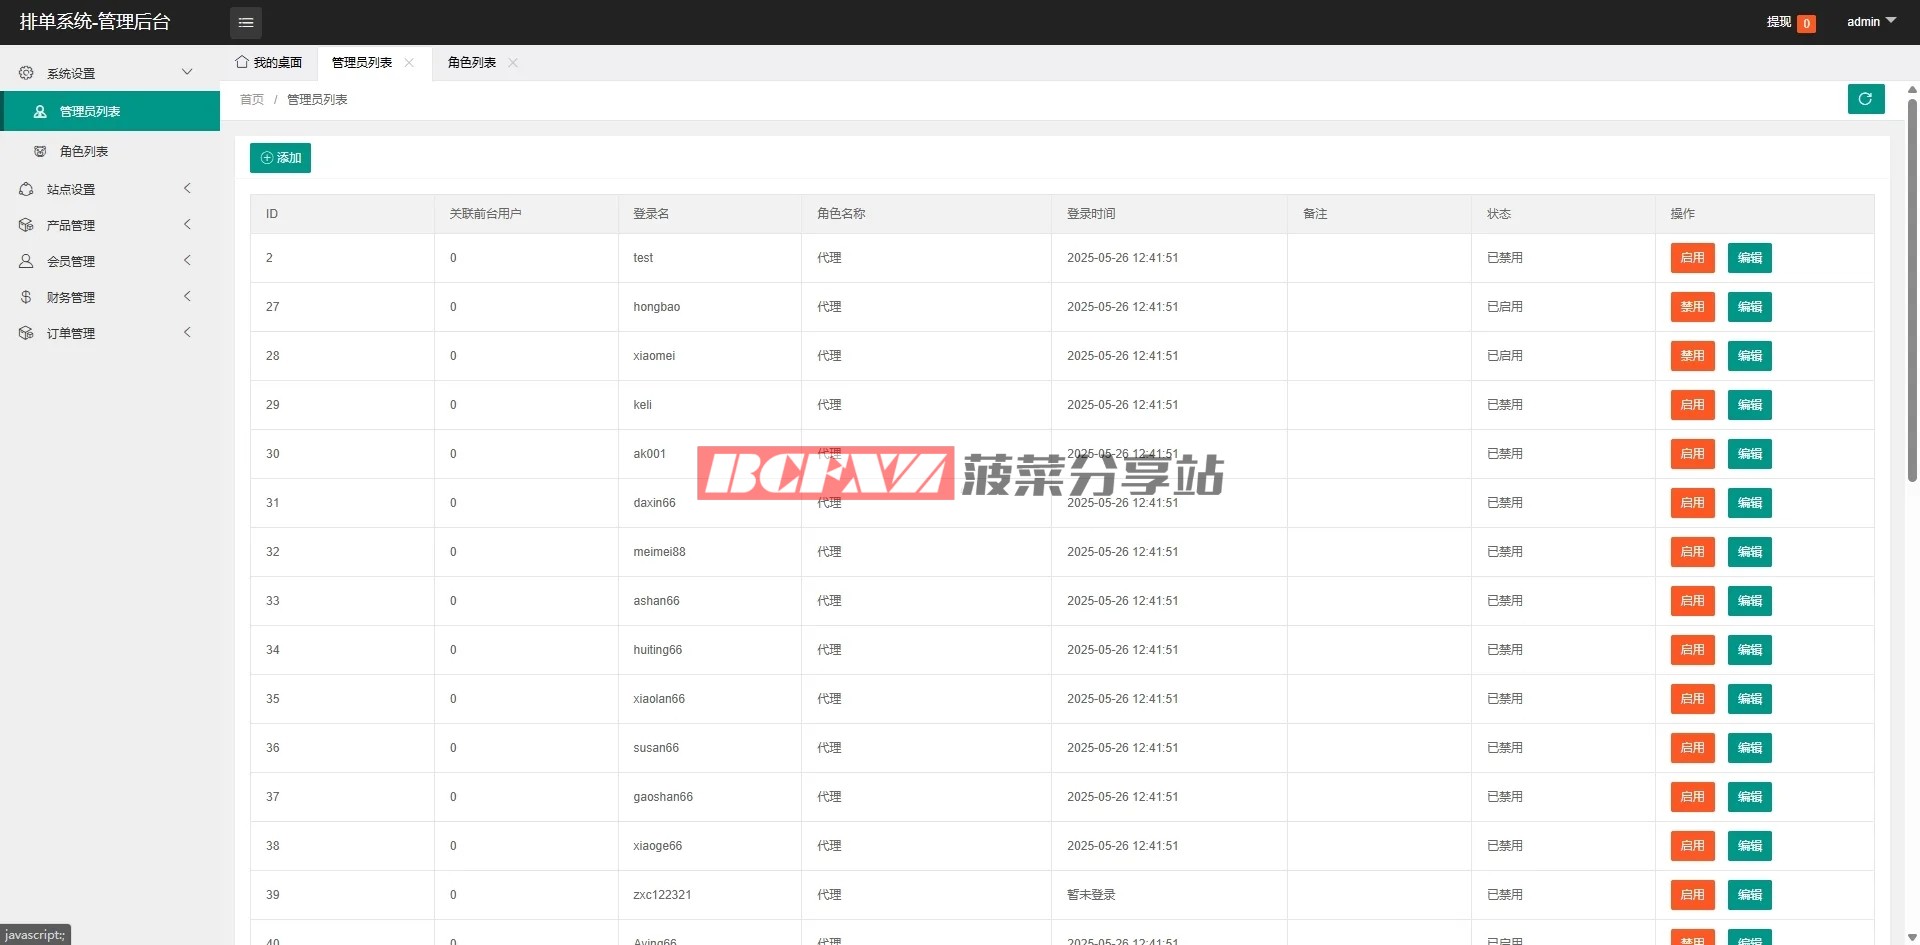Click the hamburger sidebar collapse icon
The height and width of the screenshot is (945, 1920).
245,22
